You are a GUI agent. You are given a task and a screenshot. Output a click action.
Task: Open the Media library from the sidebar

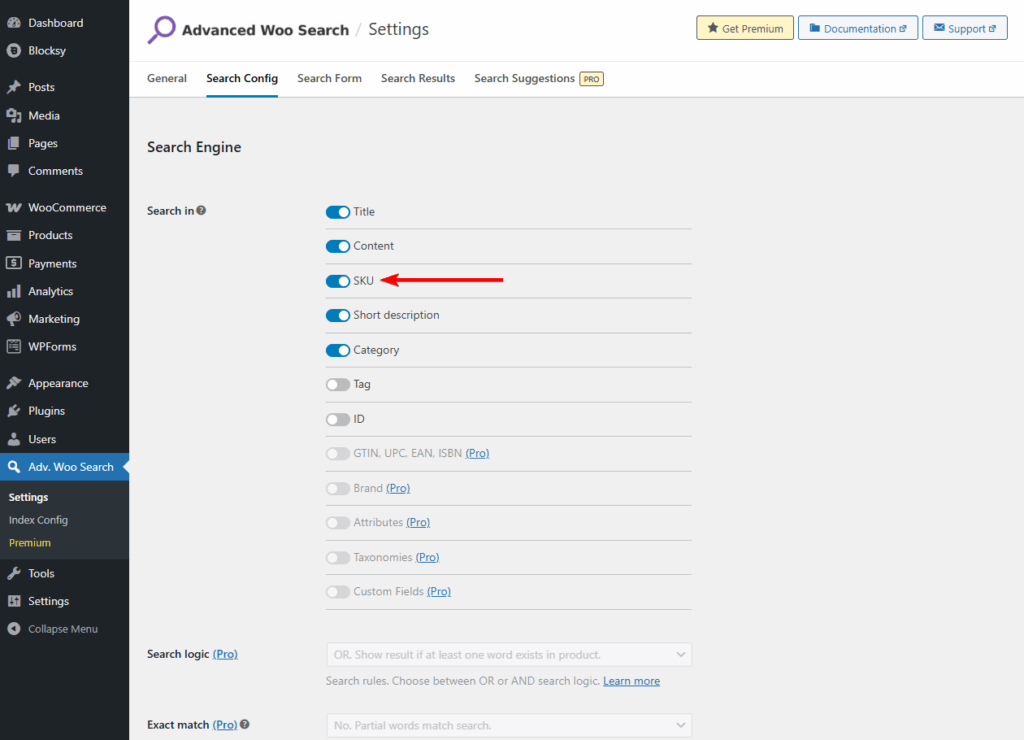pyautogui.click(x=44, y=115)
